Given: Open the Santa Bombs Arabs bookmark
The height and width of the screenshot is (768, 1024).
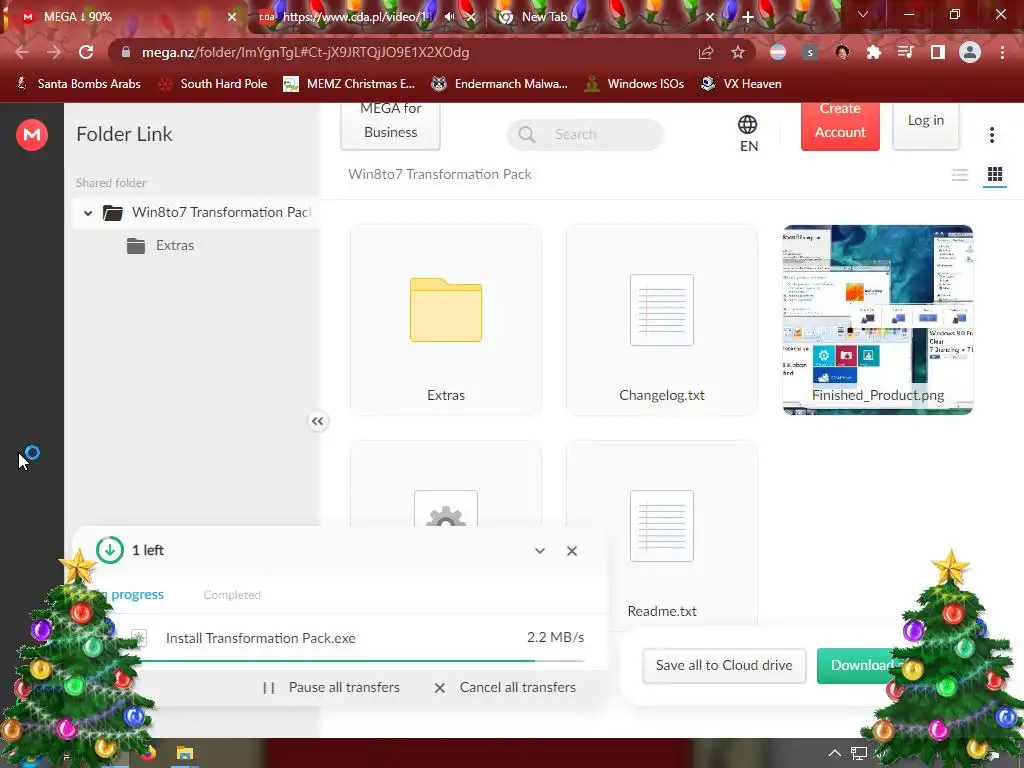Looking at the screenshot, I should (78, 84).
